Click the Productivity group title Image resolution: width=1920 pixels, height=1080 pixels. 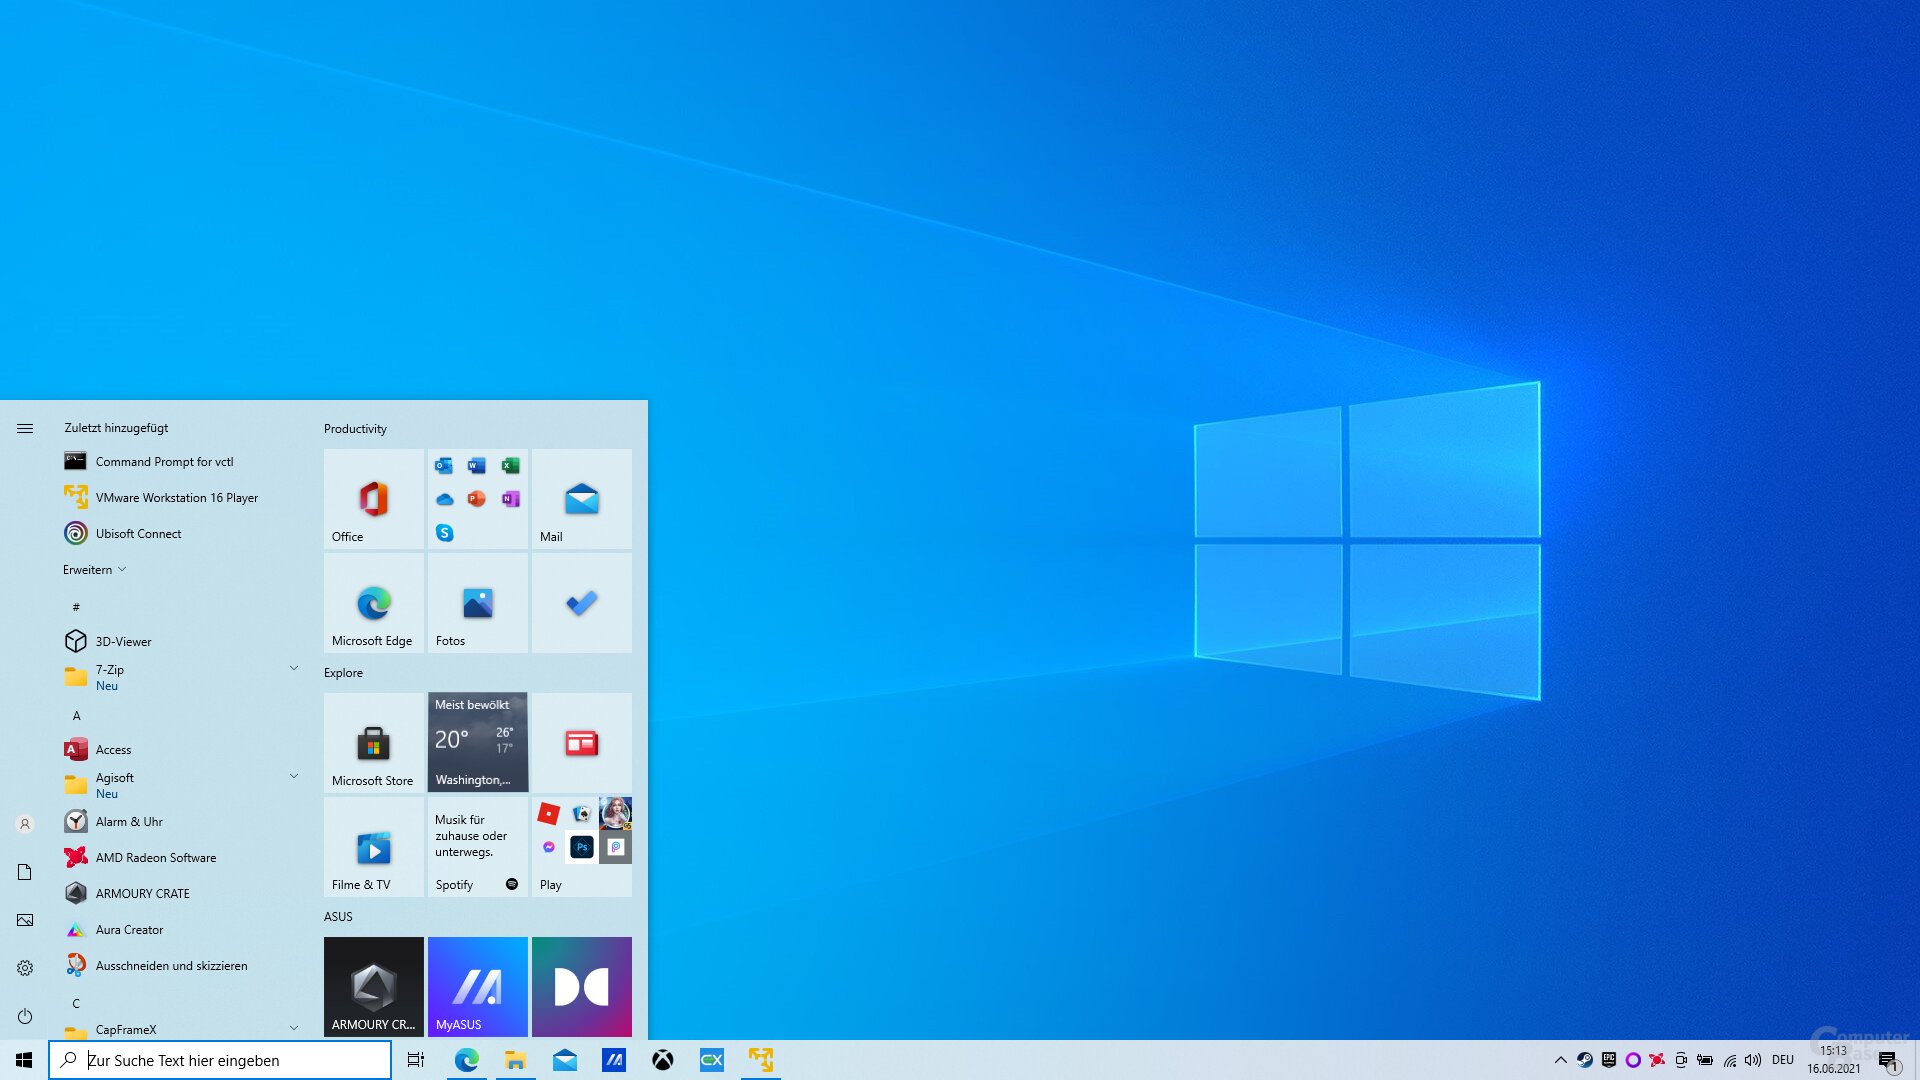click(355, 428)
